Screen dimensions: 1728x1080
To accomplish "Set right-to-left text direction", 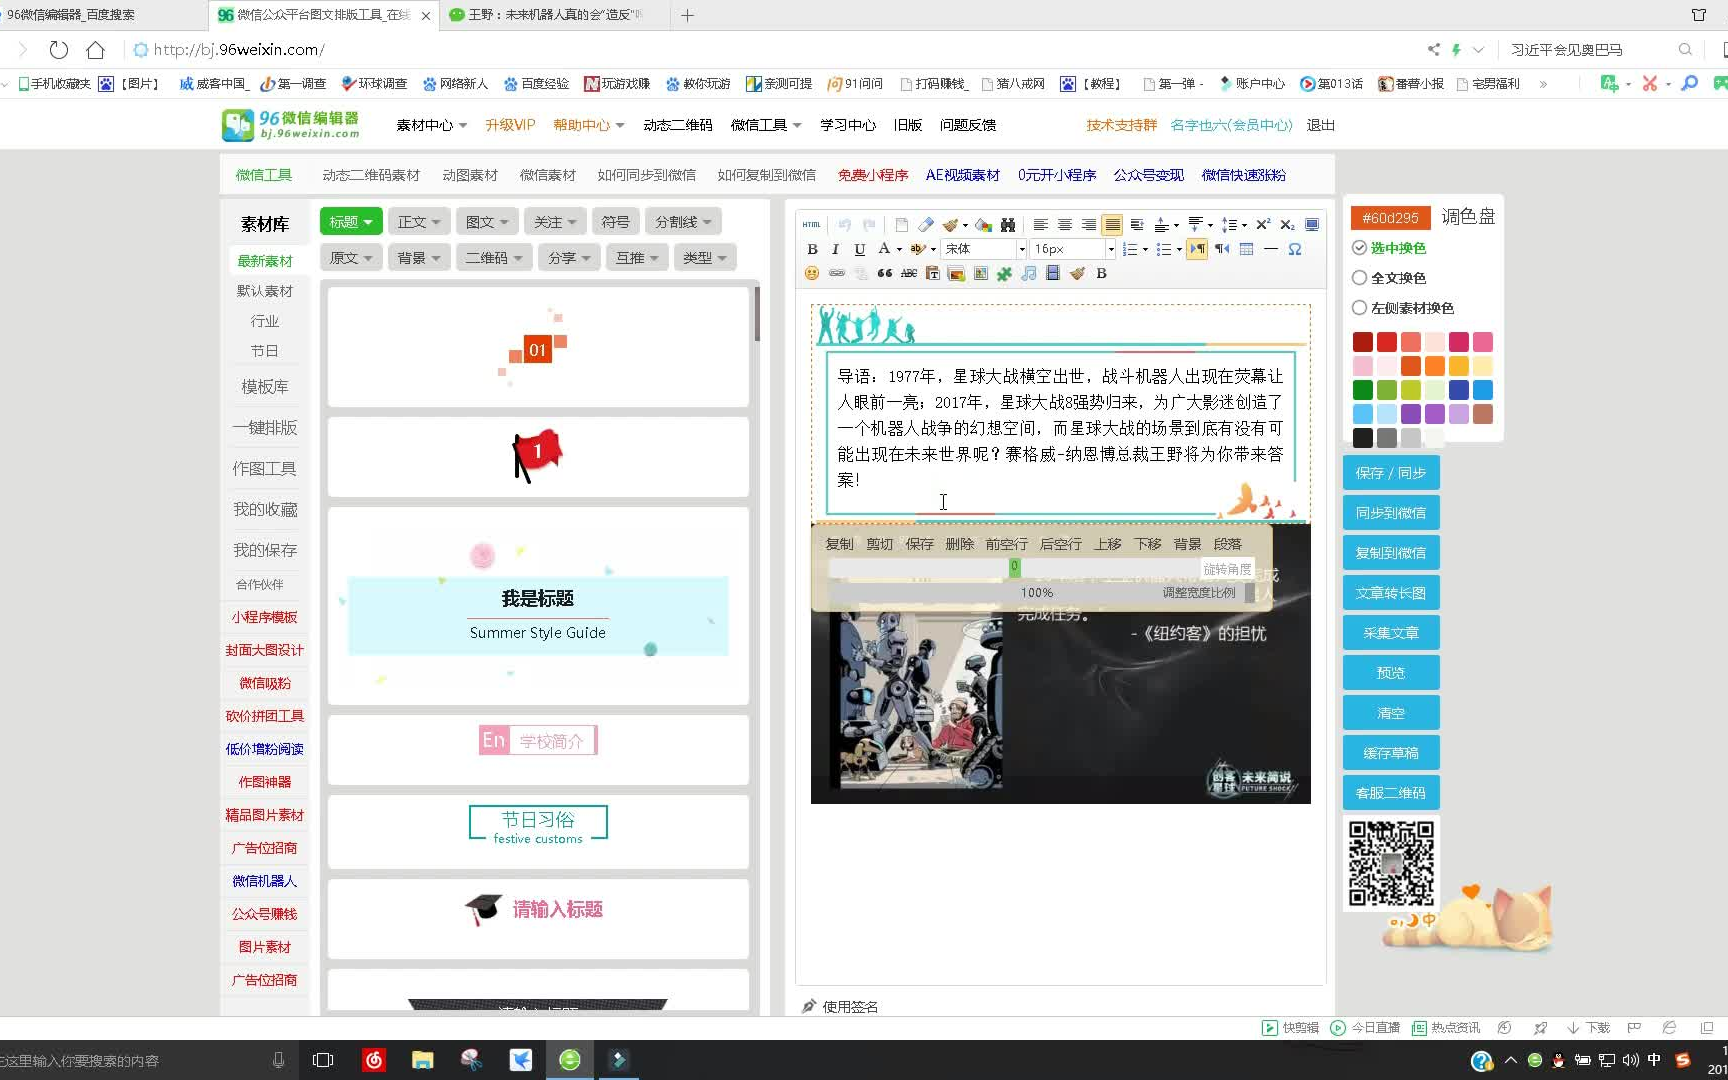I will [x=1222, y=249].
